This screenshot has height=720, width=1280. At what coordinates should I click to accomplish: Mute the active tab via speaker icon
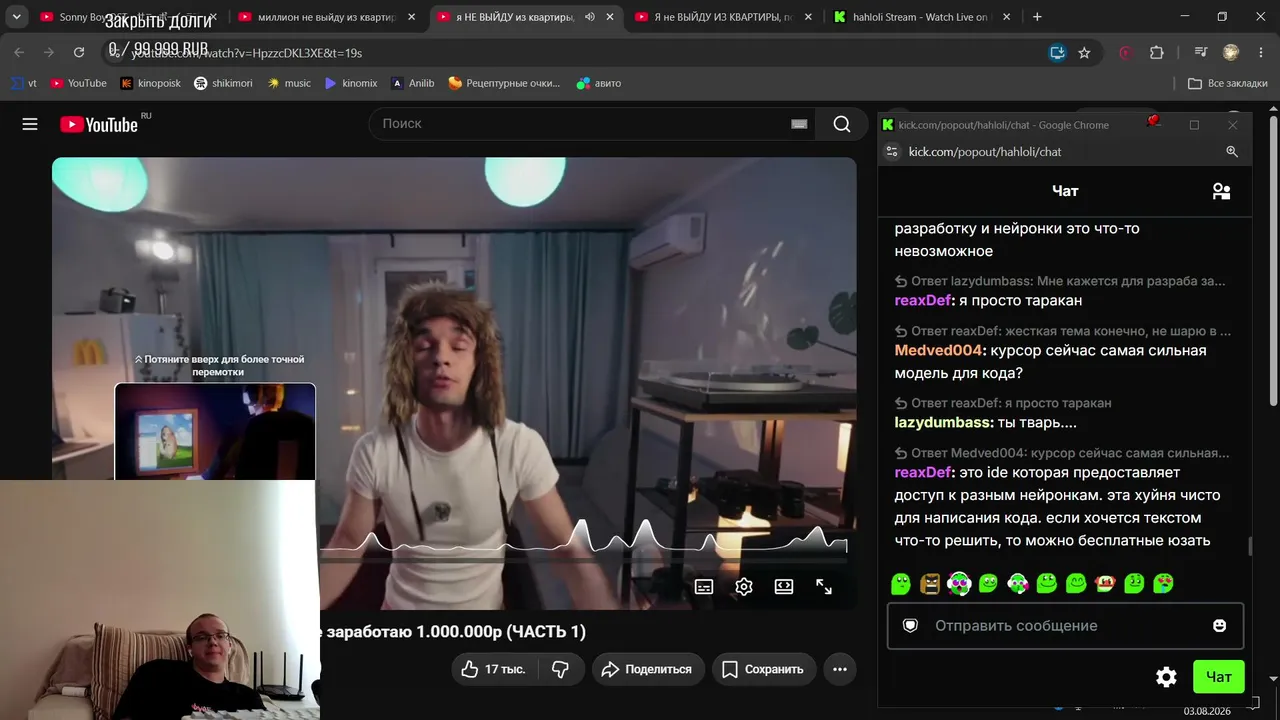click(x=589, y=17)
